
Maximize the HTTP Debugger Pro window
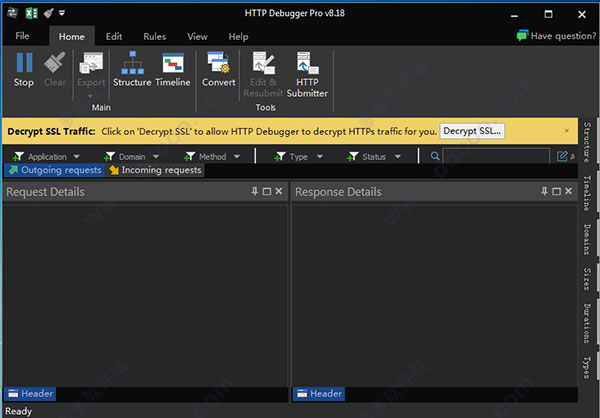coord(548,15)
